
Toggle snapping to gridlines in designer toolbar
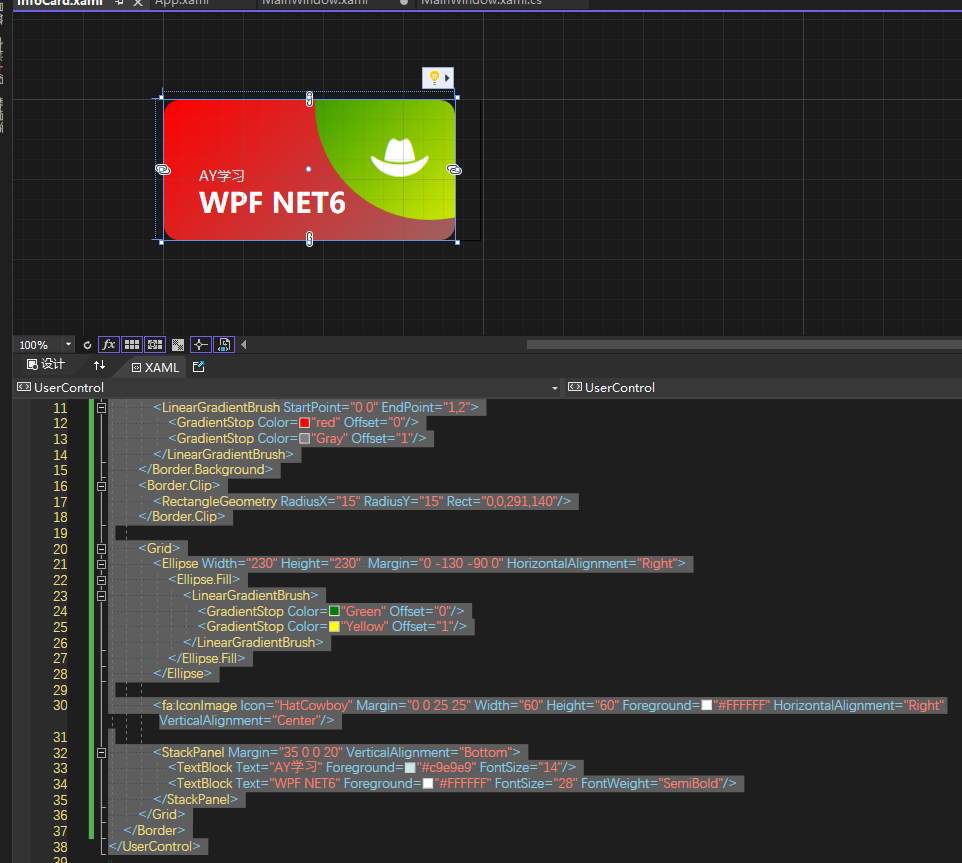[154, 344]
